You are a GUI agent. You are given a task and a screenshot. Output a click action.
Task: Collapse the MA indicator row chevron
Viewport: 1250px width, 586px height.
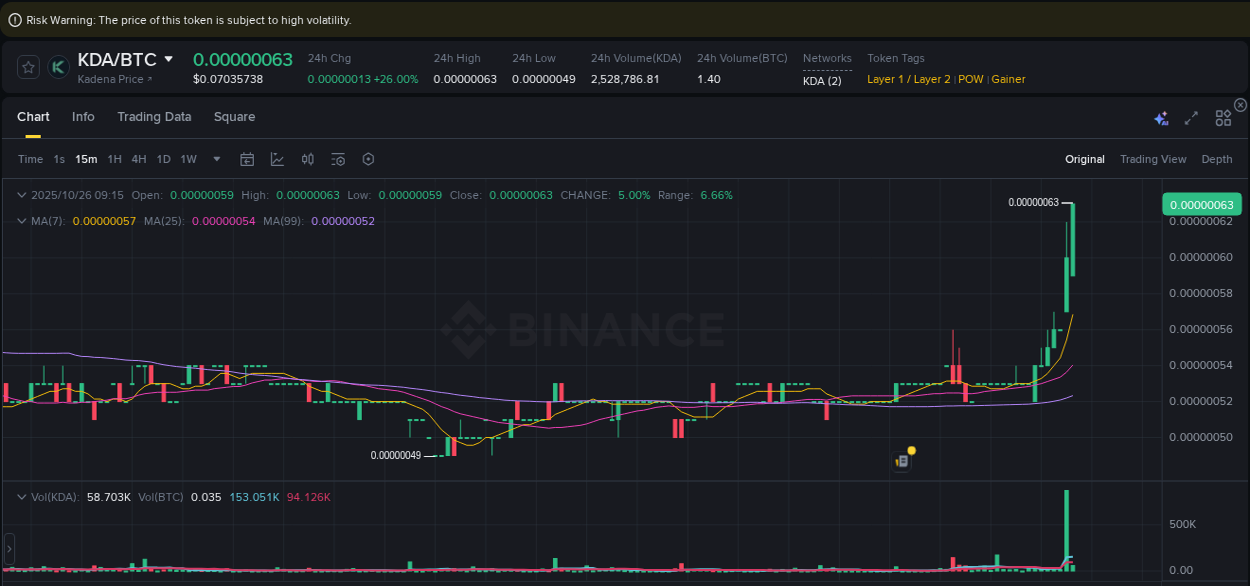pyautogui.click(x=22, y=220)
